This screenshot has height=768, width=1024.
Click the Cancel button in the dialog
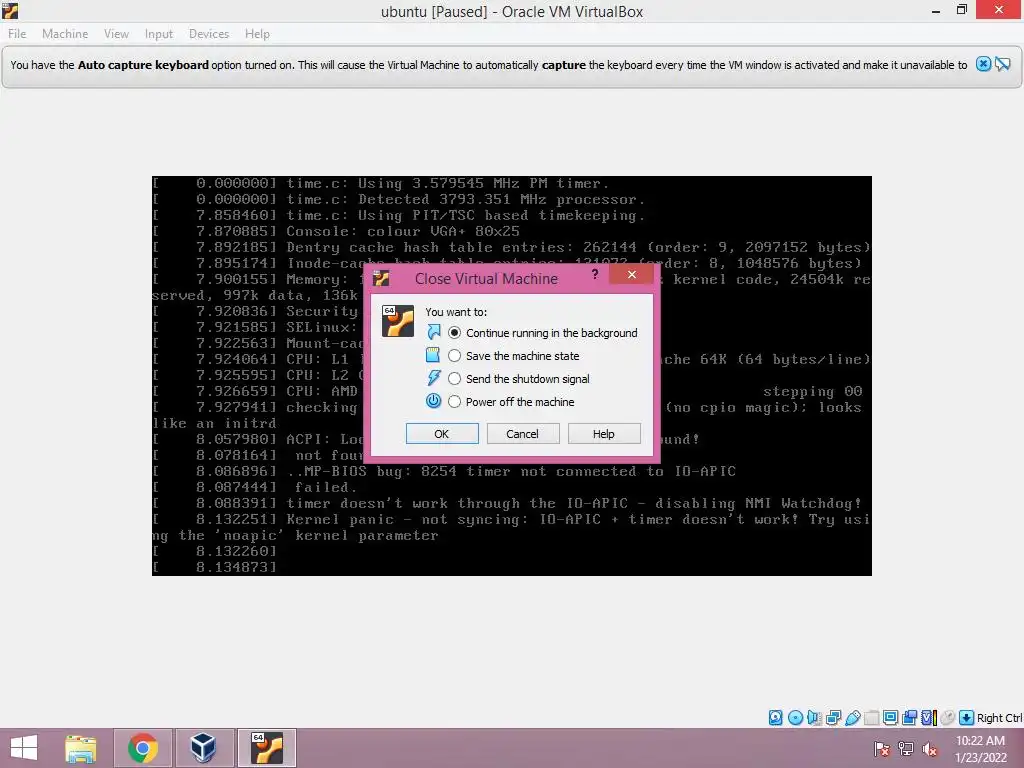tap(522, 434)
